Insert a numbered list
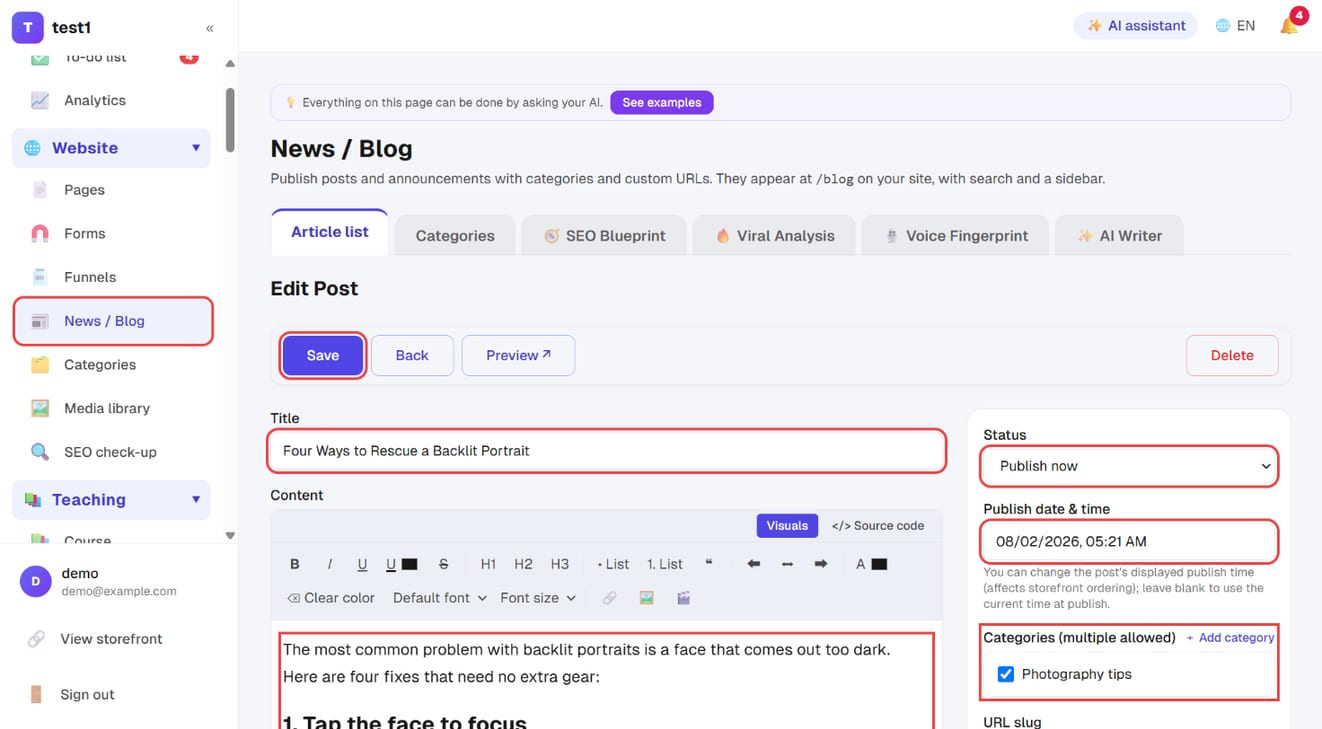1322x729 pixels. click(665, 564)
